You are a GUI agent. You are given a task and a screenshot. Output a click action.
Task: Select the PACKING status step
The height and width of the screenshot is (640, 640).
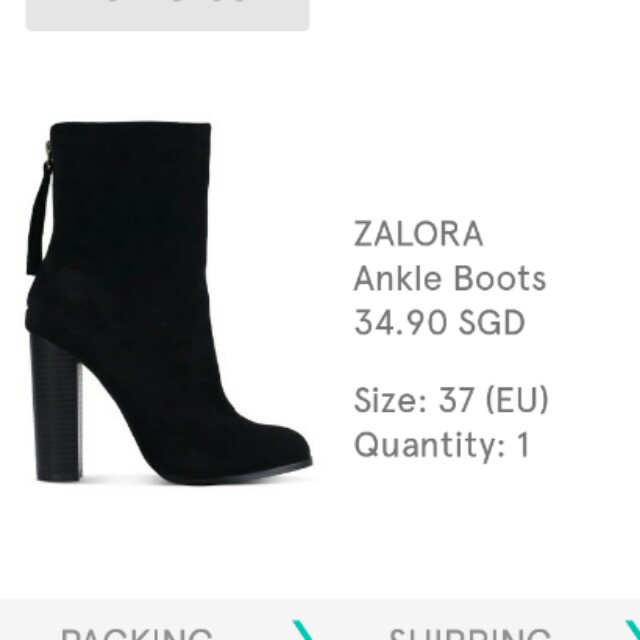coord(136,634)
